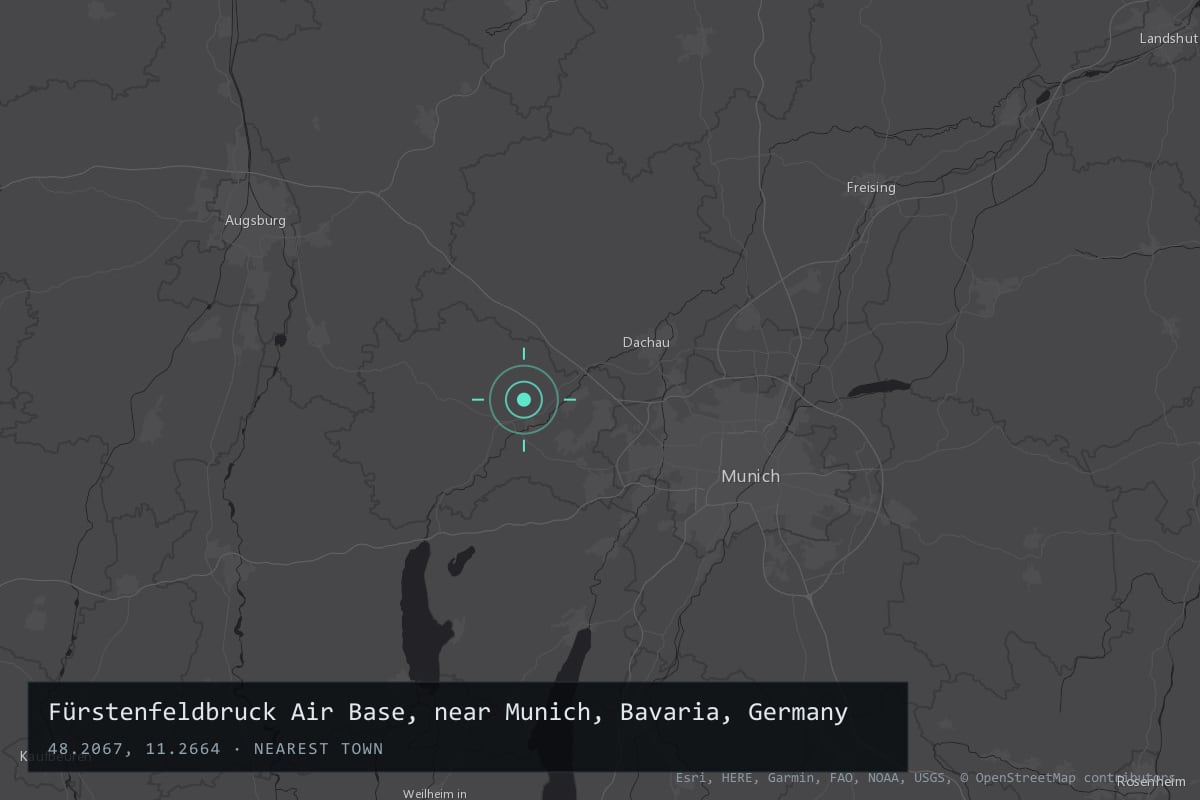Select the Dachau town label
Image resolution: width=1200 pixels, height=800 pixels.
[646, 342]
